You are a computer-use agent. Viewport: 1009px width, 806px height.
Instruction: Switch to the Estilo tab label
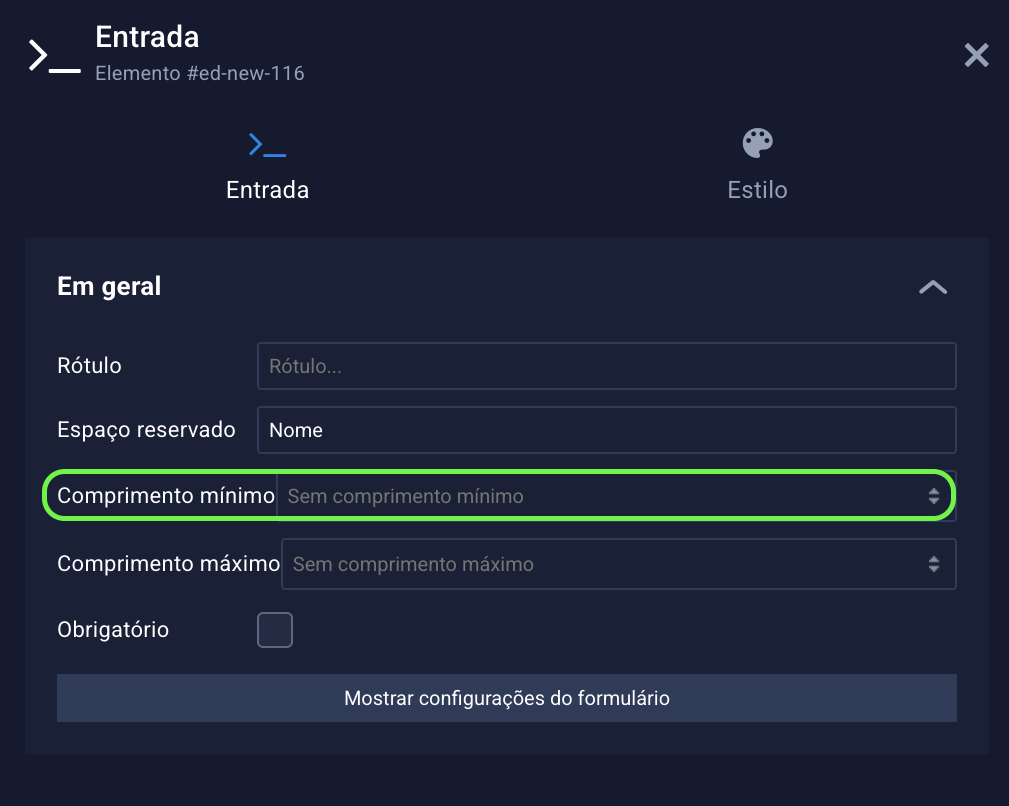coord(757,190)
